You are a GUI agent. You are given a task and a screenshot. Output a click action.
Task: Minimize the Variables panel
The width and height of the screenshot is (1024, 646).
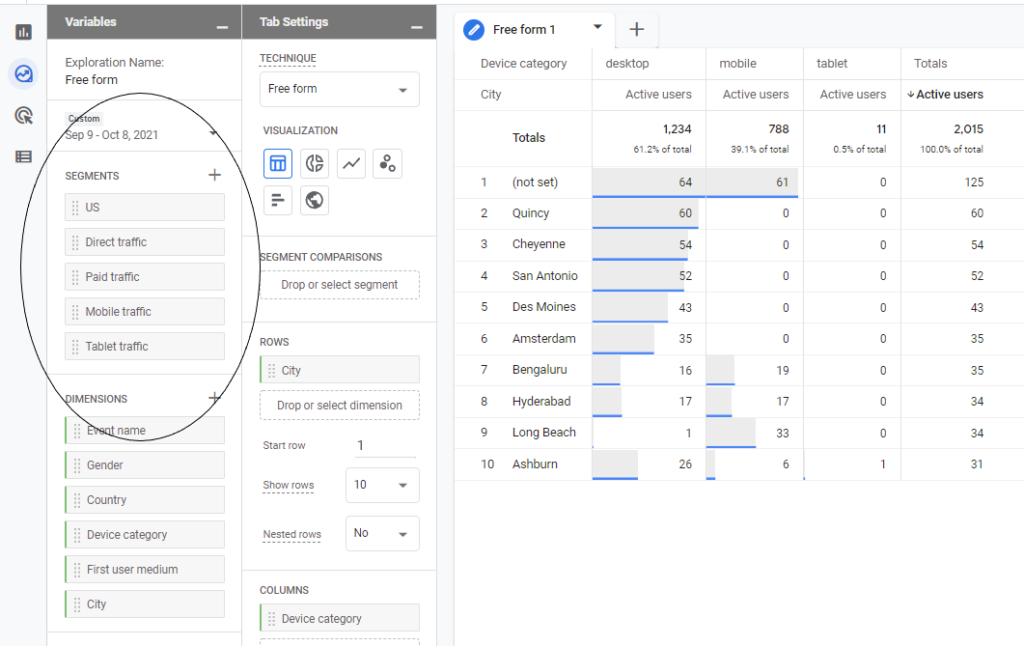coord(221,24)
